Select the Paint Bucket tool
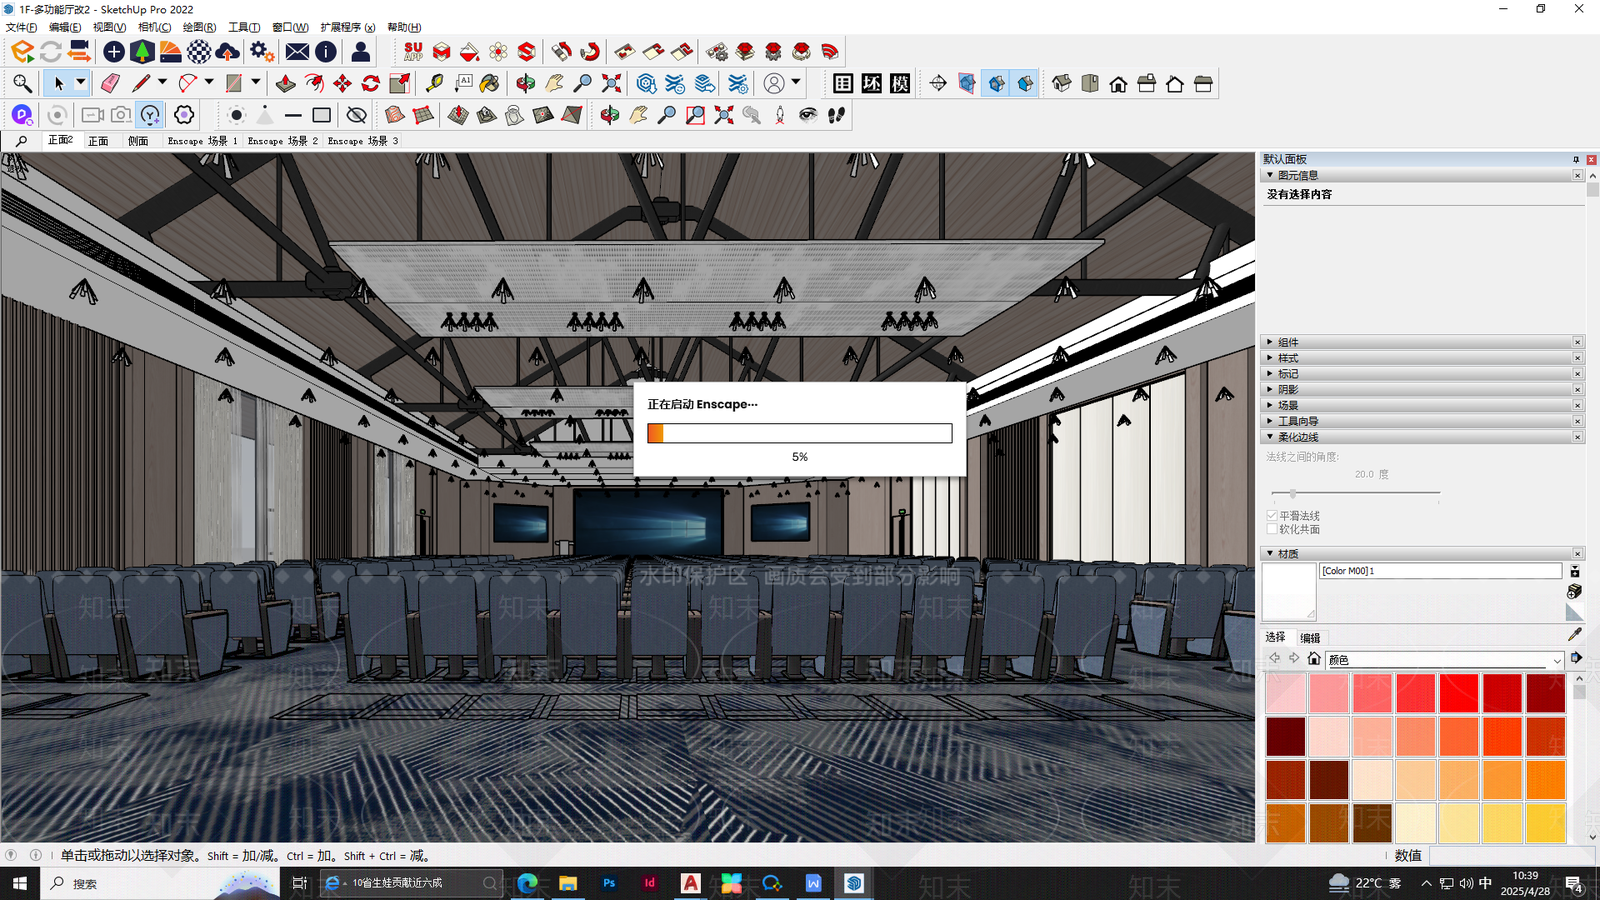 [489, 83]
